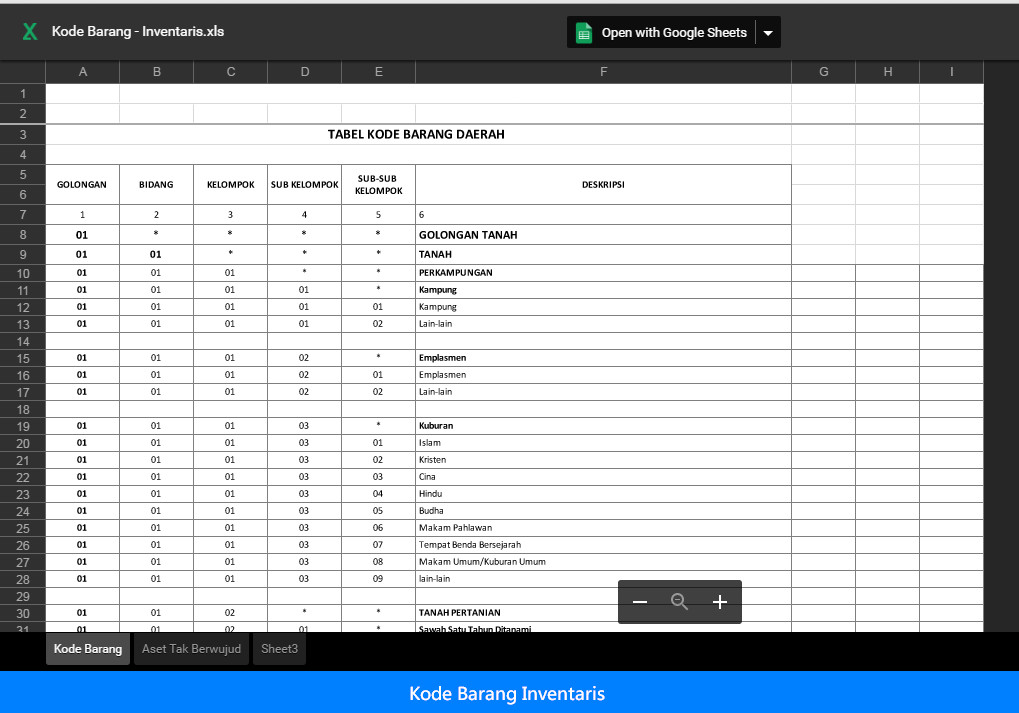
Task: Click the Makam Umum/Kuburan Umum cell
Action: (603, 562)
